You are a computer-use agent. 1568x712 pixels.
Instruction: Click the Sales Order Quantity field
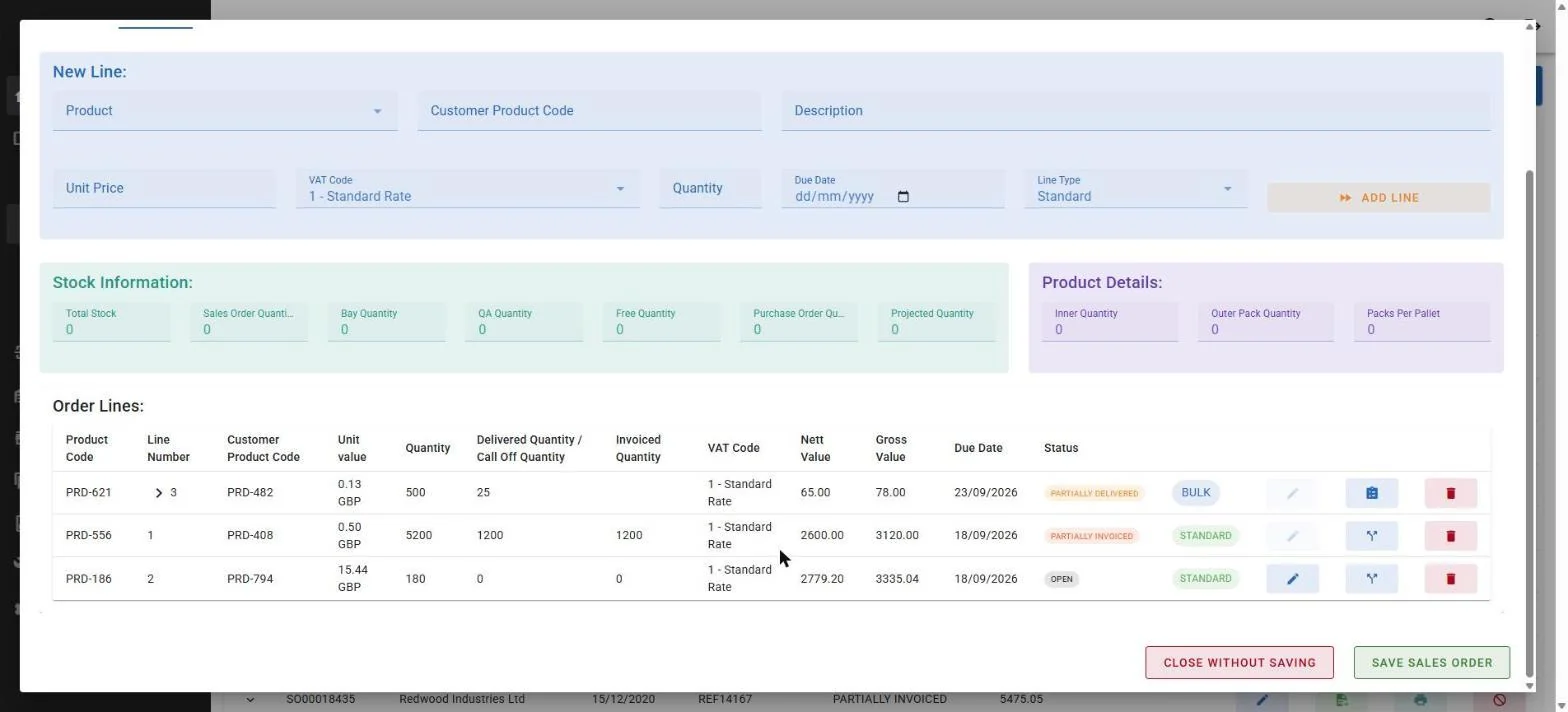coord(249,323)
